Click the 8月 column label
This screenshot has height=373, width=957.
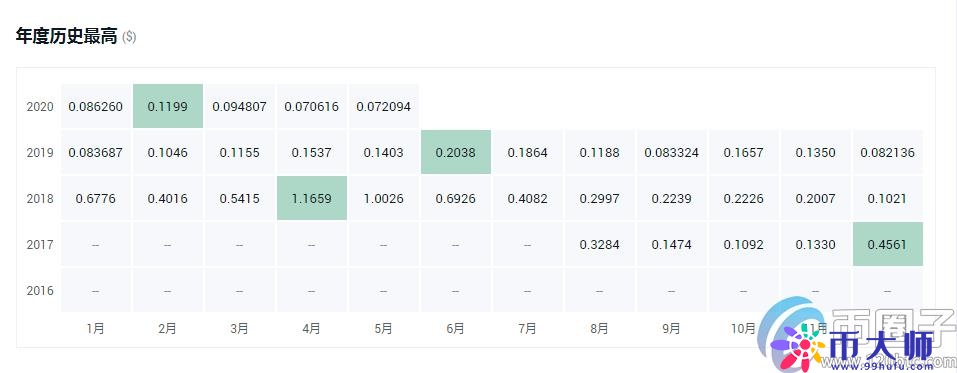(599, 329)
